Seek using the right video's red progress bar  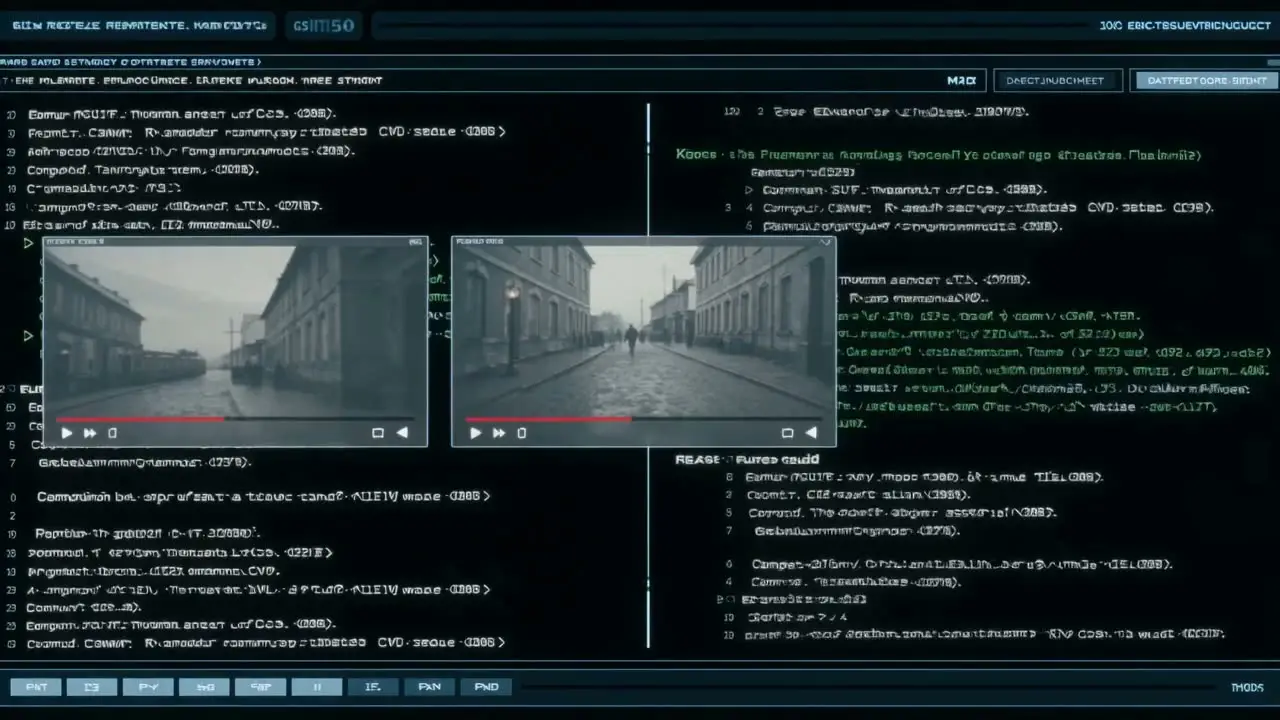pyautogui.click(x=644, y=419)
